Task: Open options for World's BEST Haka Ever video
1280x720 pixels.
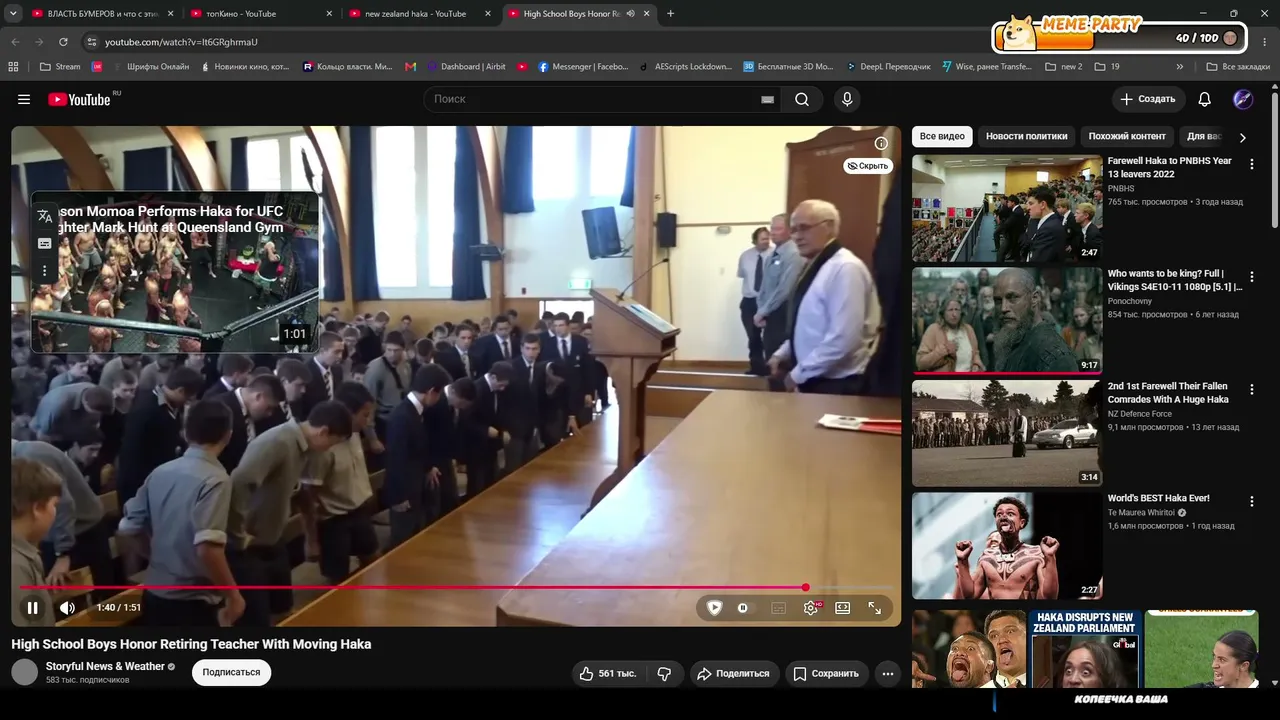Action: coord(1251,502)
